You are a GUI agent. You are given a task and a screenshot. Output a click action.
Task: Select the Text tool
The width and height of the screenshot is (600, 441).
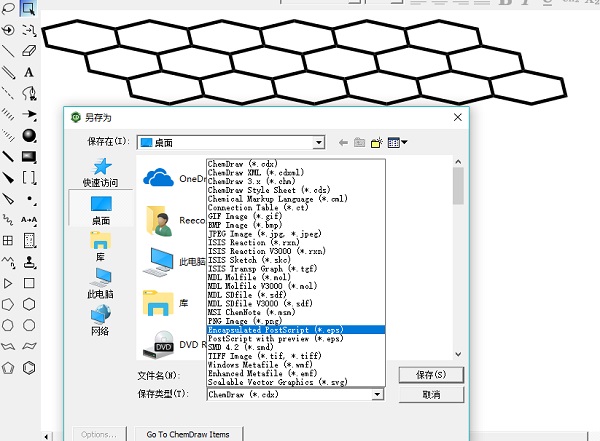[28, 72]
